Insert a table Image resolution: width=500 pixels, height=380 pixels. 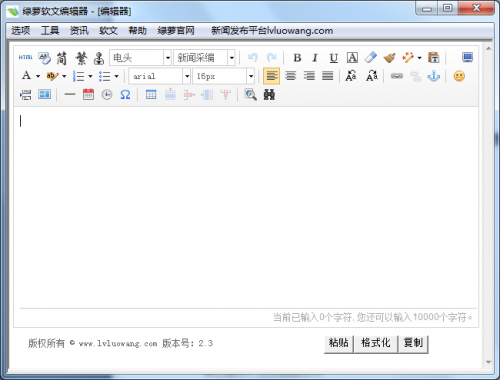[x=151, y=95]
